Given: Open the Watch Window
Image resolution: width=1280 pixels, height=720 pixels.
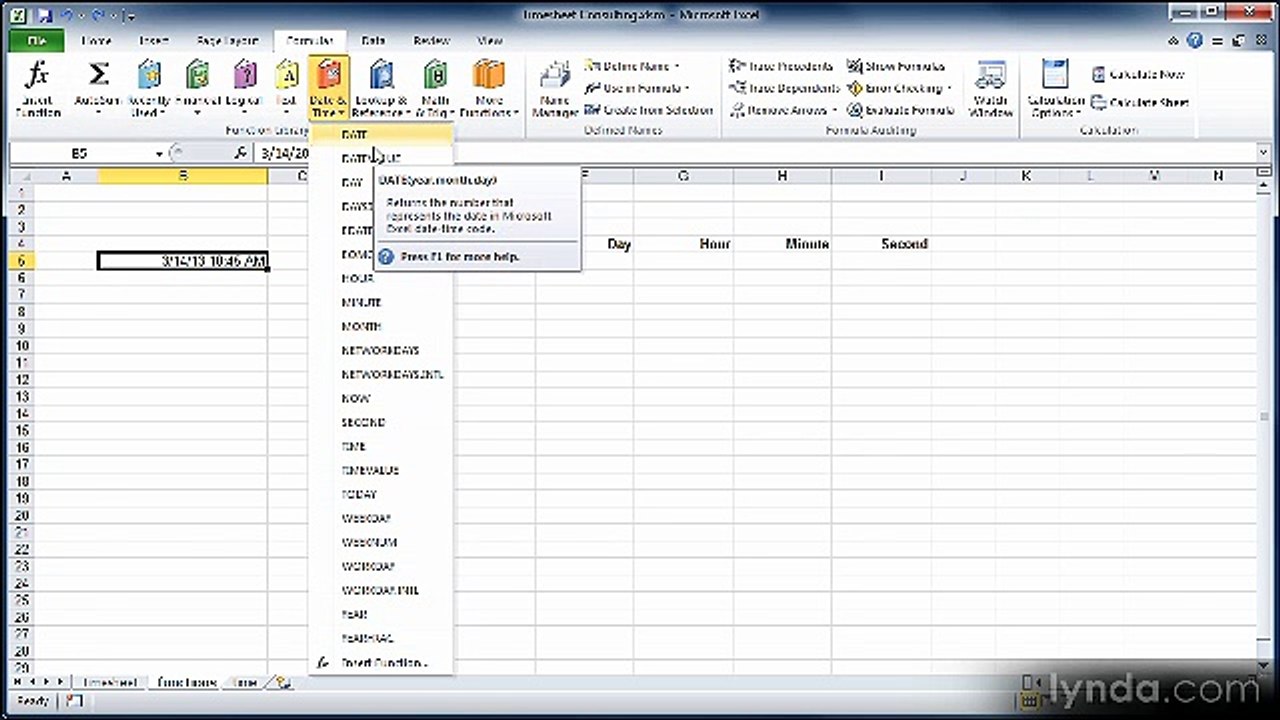Looking at the screenshot, I should point(990,88).
